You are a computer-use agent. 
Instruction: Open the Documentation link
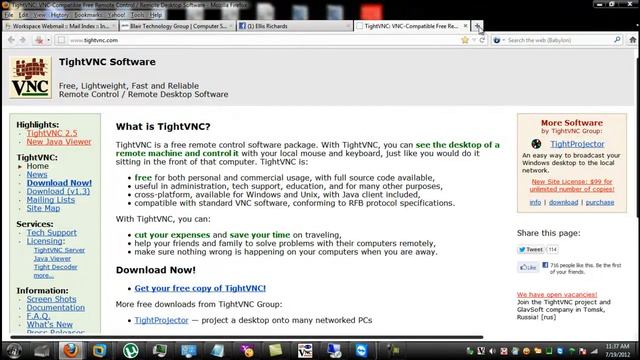pyautogui.click(x=56, y=307)
